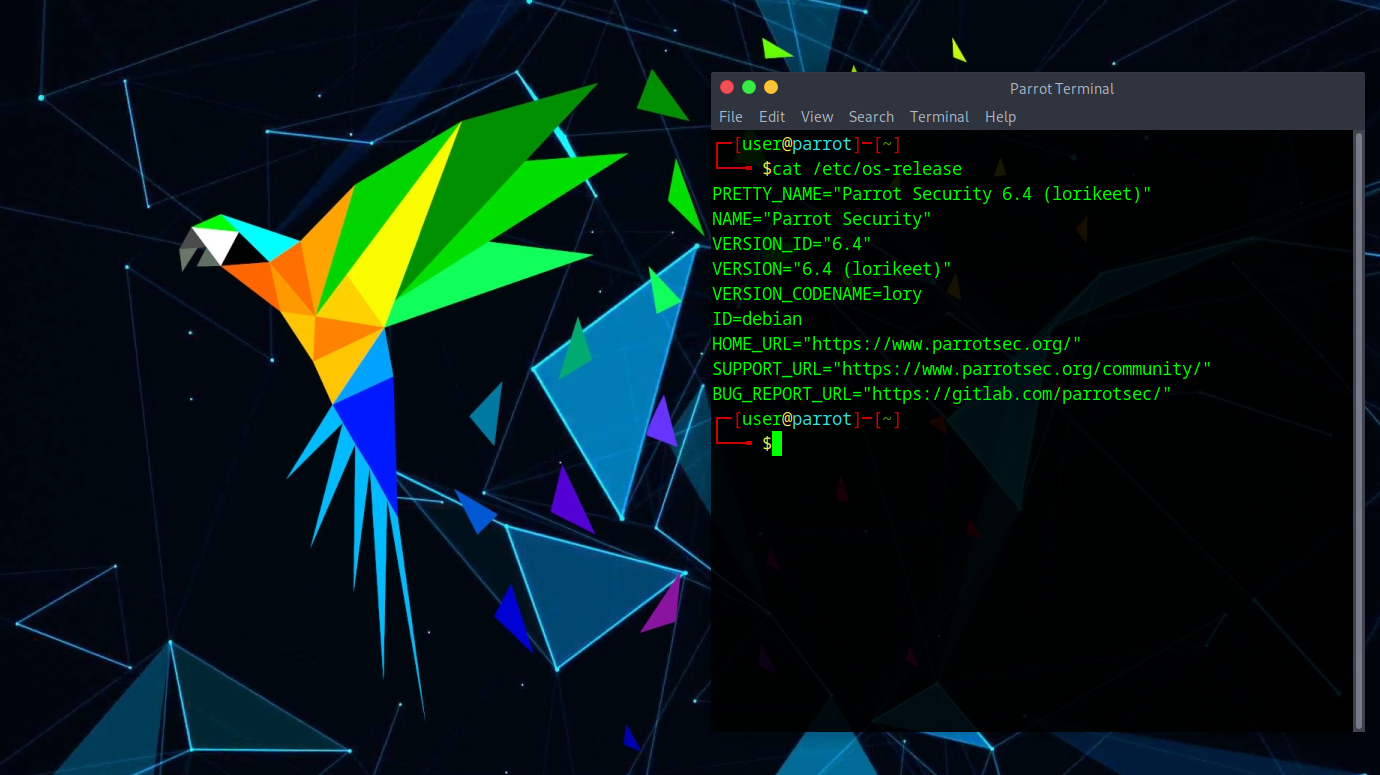Viewport: 1380px width, 775px height.
Task: Click the terminal vertical scrollbar
Action: coord(1358,430)
